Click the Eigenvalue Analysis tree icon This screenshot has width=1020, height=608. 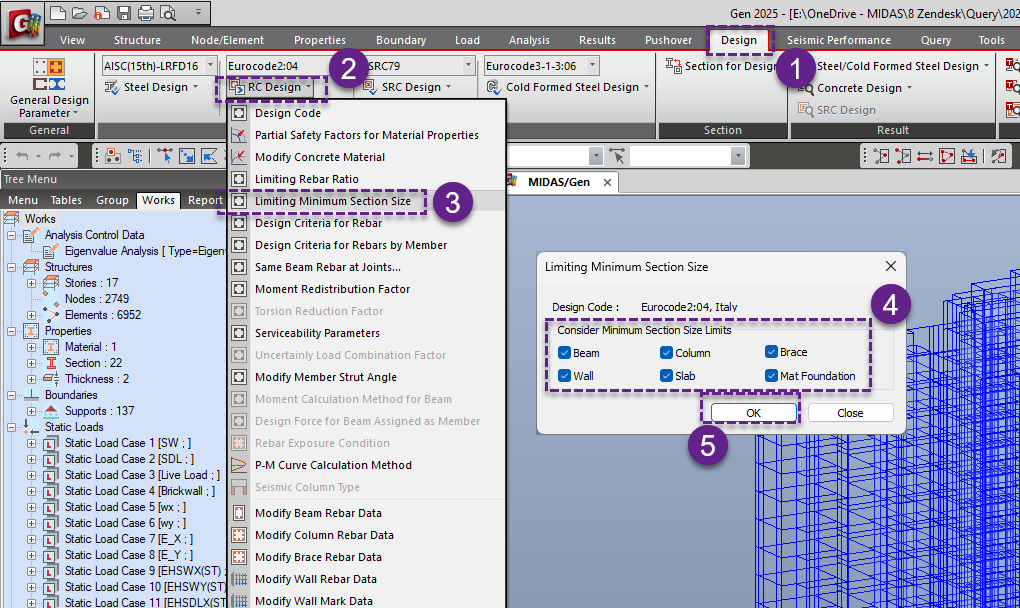(x=51, y=251)
